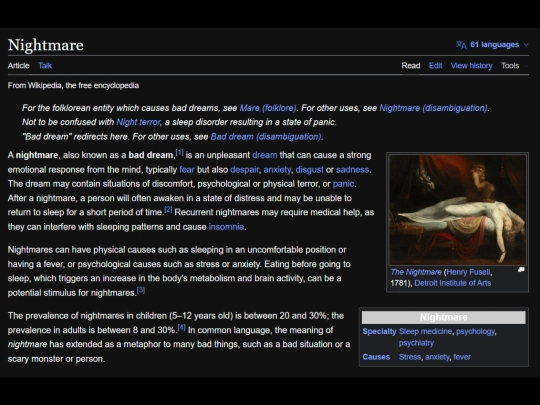Screen dimensions: 540x405
Task: Click the enlarge image icon in caption
Action: click(x=521, y=270)
